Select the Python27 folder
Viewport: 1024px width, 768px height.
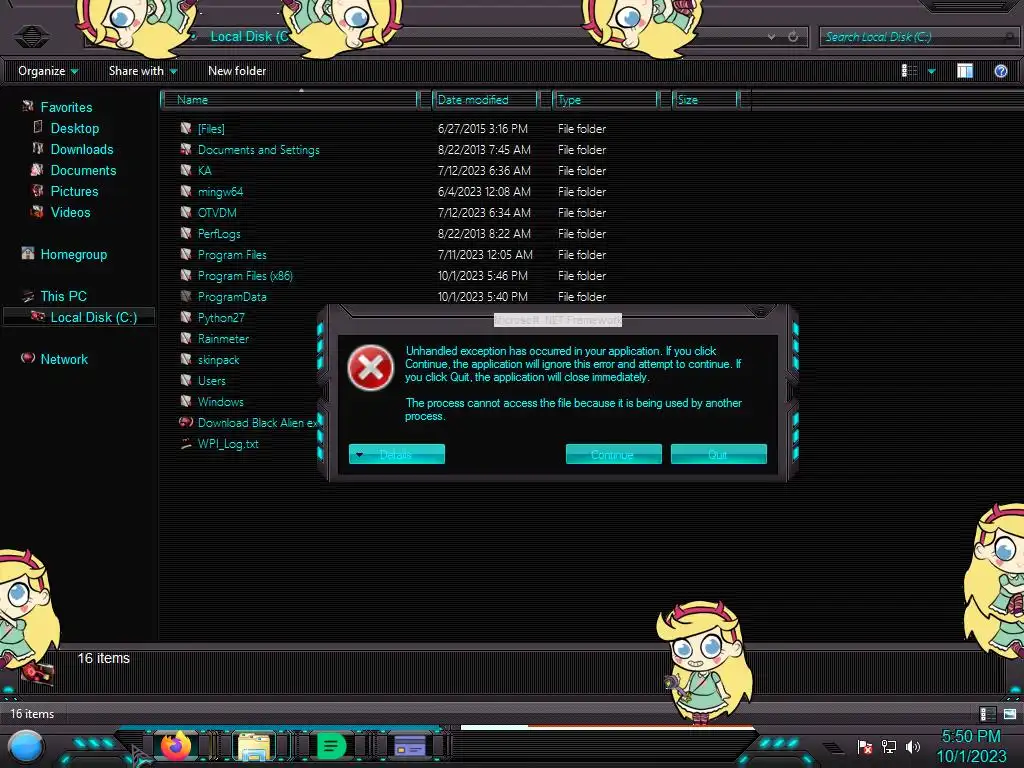point(221,317)
